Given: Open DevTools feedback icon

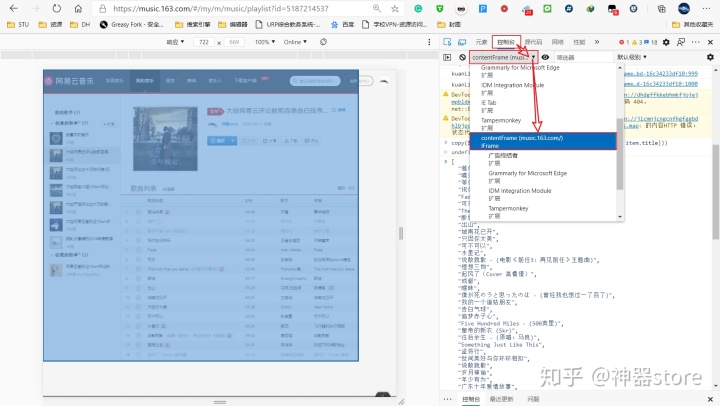Looking at the screenshot, I should tap(681, 42).
